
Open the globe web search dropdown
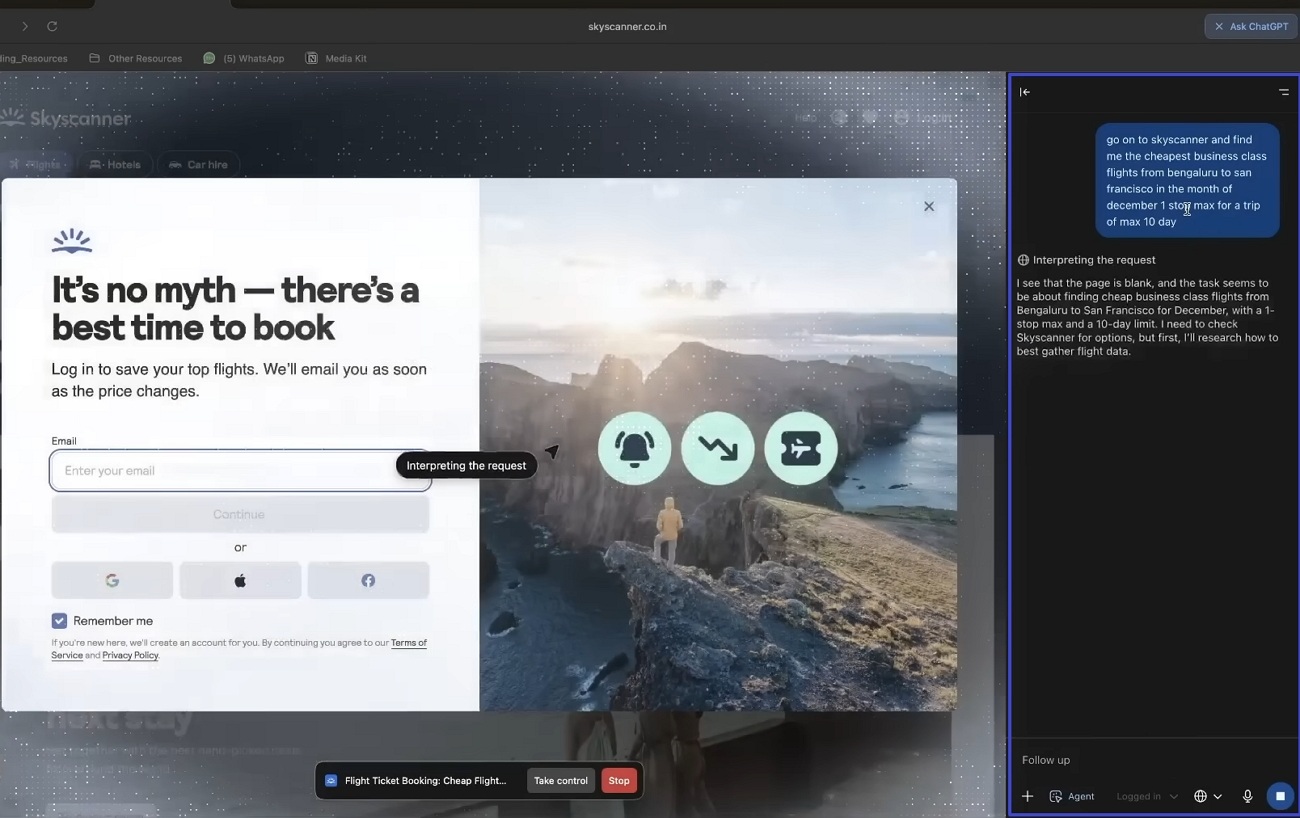[x=1207, y=796]
